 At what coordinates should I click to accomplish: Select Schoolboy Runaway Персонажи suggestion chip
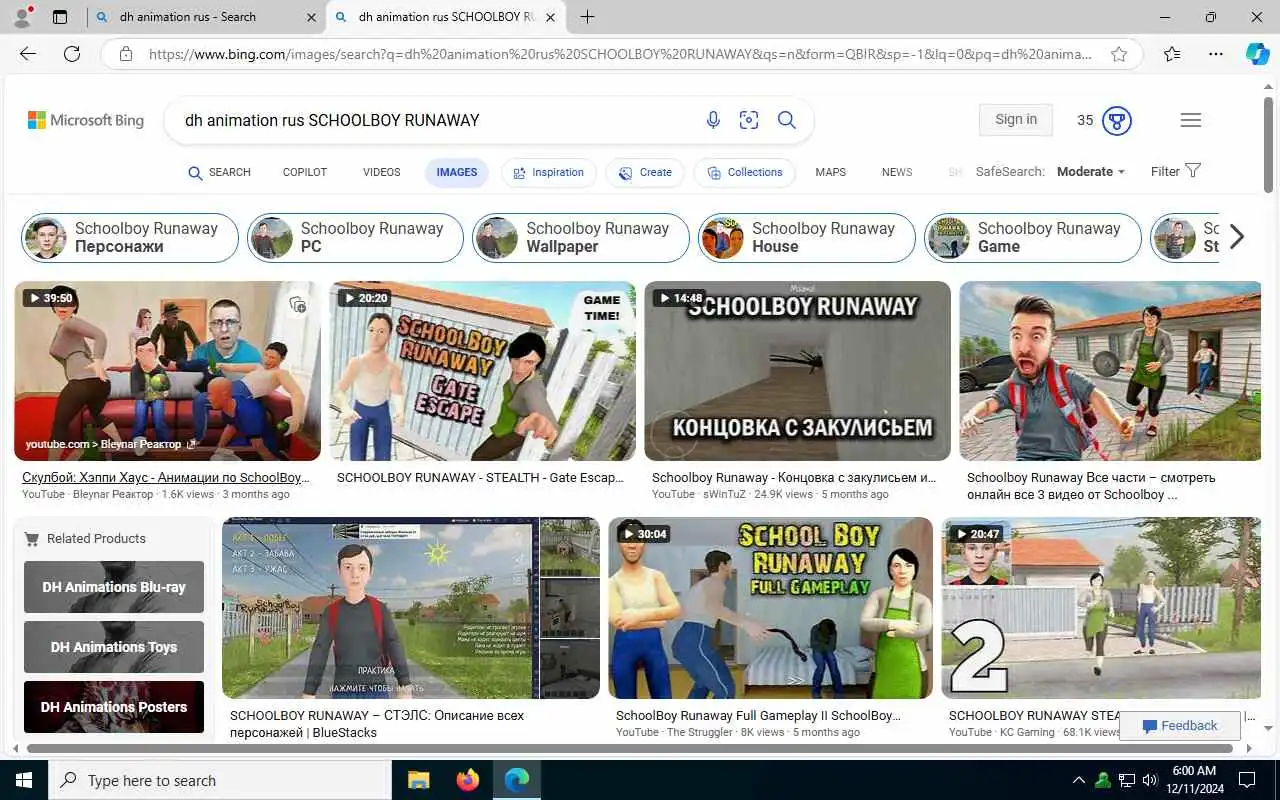pos(130,238)
